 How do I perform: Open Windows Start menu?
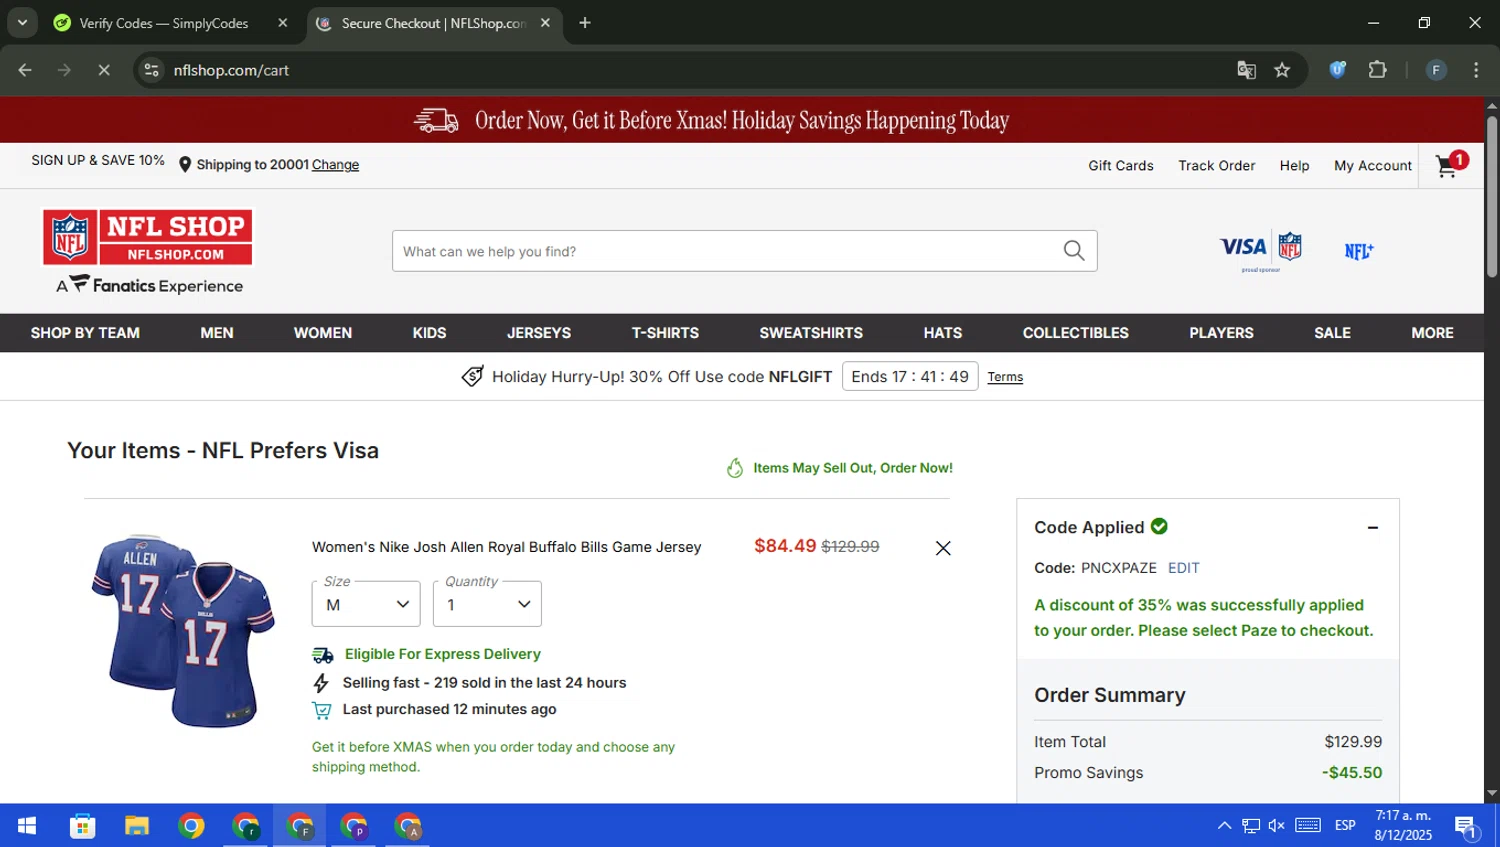pyautogui.click(x=27, y=826)
